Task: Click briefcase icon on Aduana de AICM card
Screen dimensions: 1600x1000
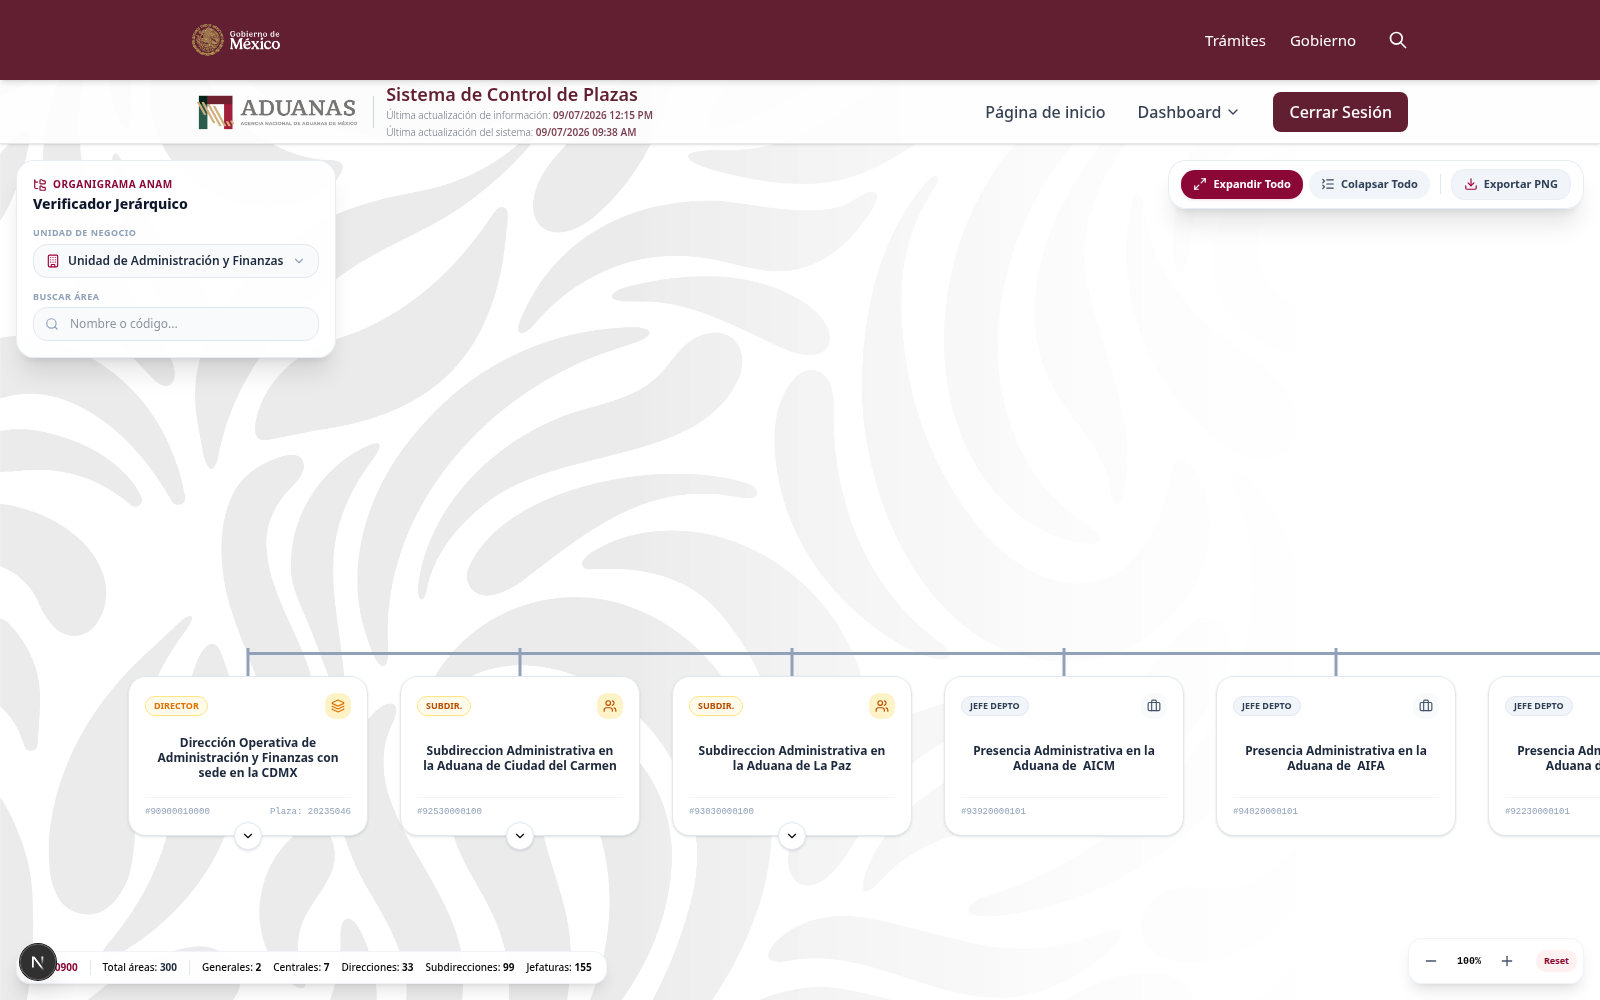Action: tap(1154, 706)
